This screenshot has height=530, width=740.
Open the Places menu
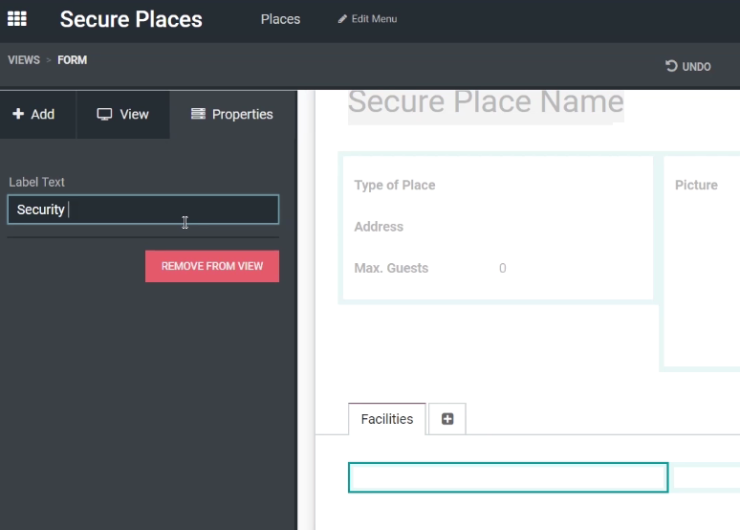(280, 19)
